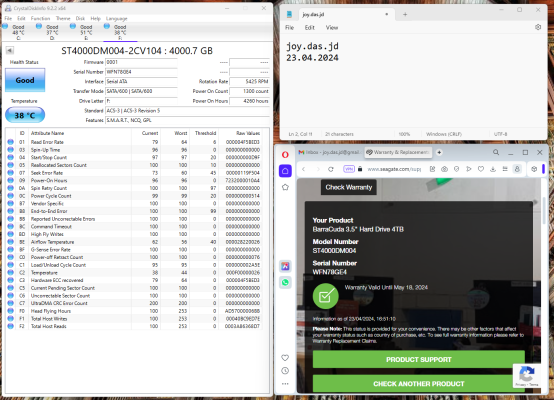Select the Read Error Rate attribute row
The image size is (554, 400).
coord(134,142)
